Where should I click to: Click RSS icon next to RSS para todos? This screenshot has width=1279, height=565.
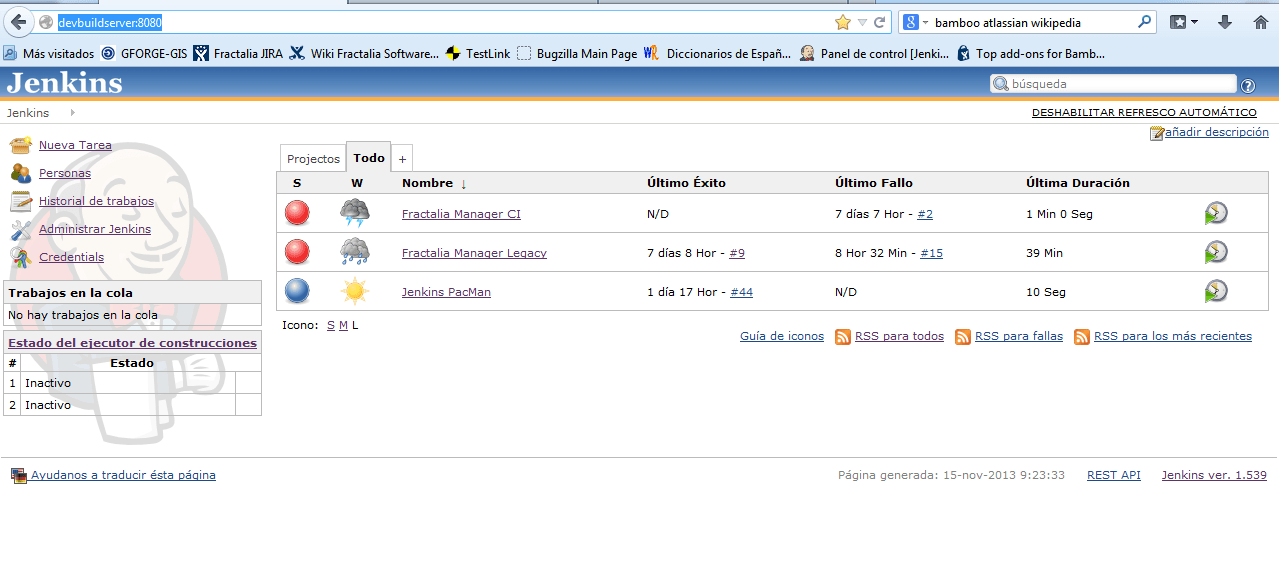point(843,337)
